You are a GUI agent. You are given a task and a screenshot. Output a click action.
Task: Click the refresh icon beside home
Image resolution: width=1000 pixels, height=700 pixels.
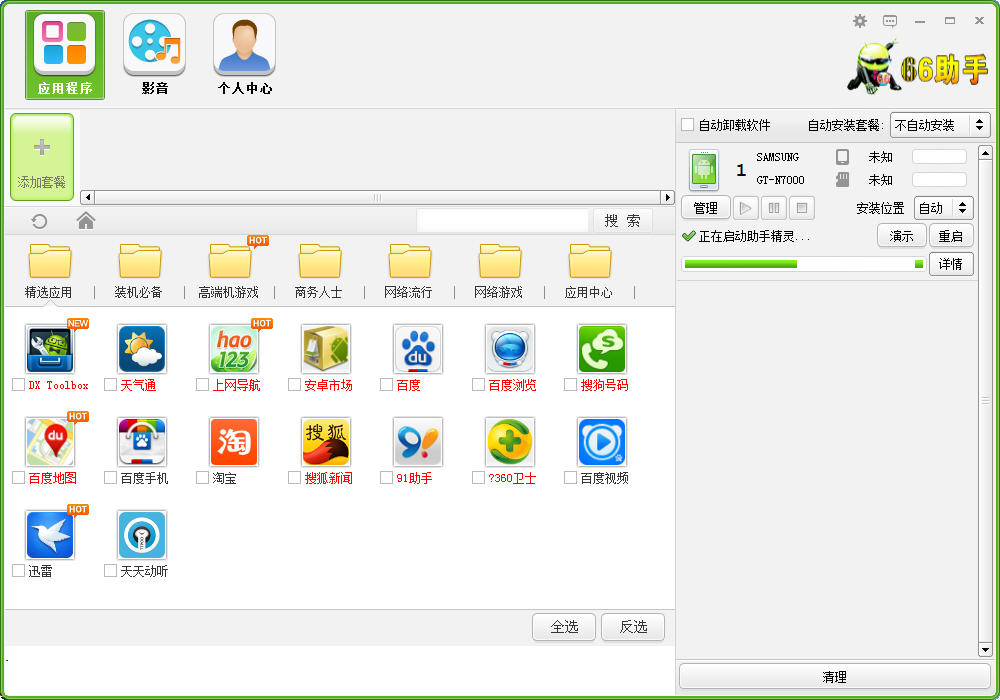40,221
